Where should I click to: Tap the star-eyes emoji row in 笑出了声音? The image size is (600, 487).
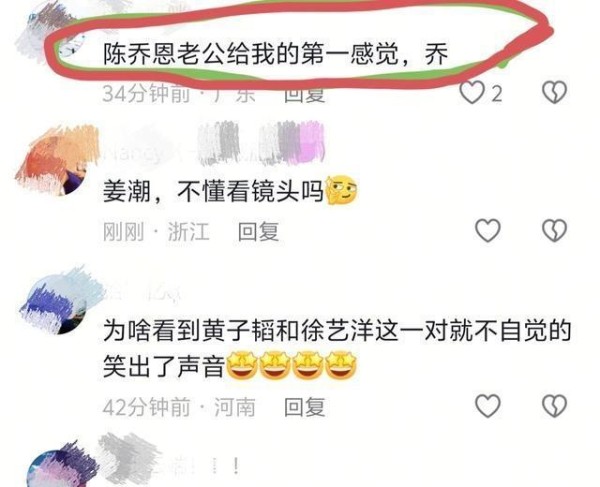click(x=292, y=366)
